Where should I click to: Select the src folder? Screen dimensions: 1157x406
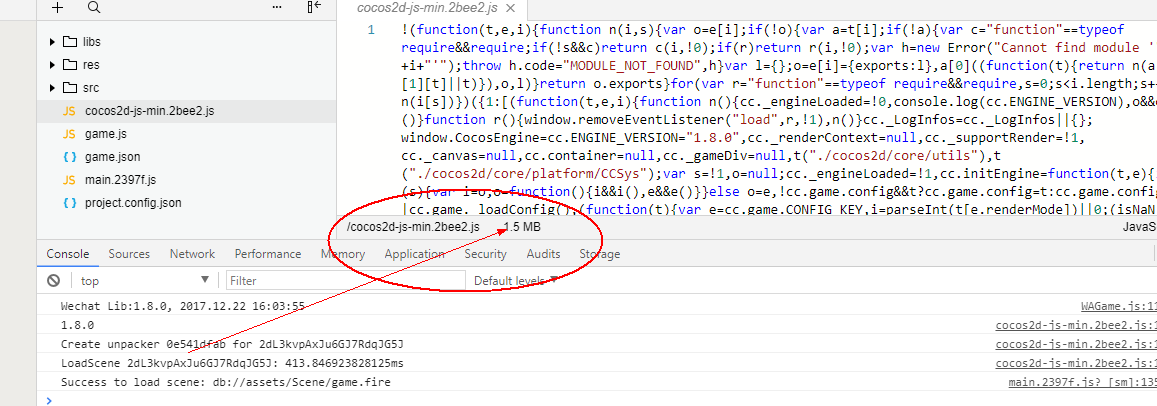91,88
